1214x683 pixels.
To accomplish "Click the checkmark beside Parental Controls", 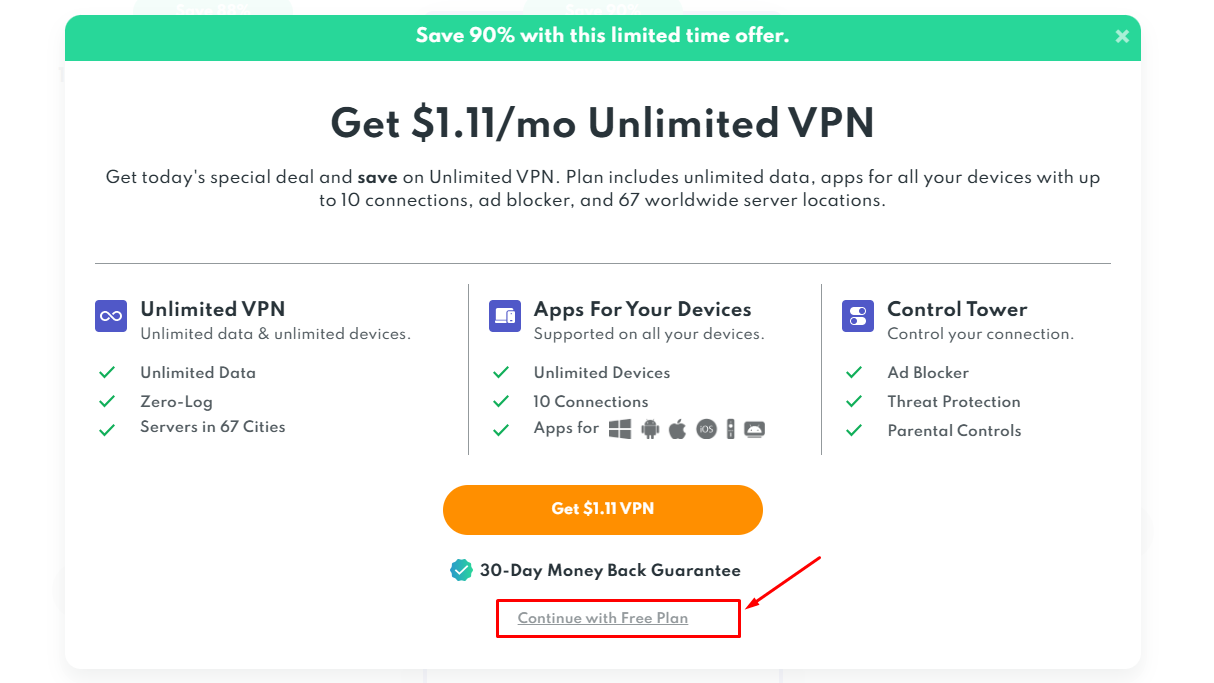I will pyautogui.click(x=853, y=430).
